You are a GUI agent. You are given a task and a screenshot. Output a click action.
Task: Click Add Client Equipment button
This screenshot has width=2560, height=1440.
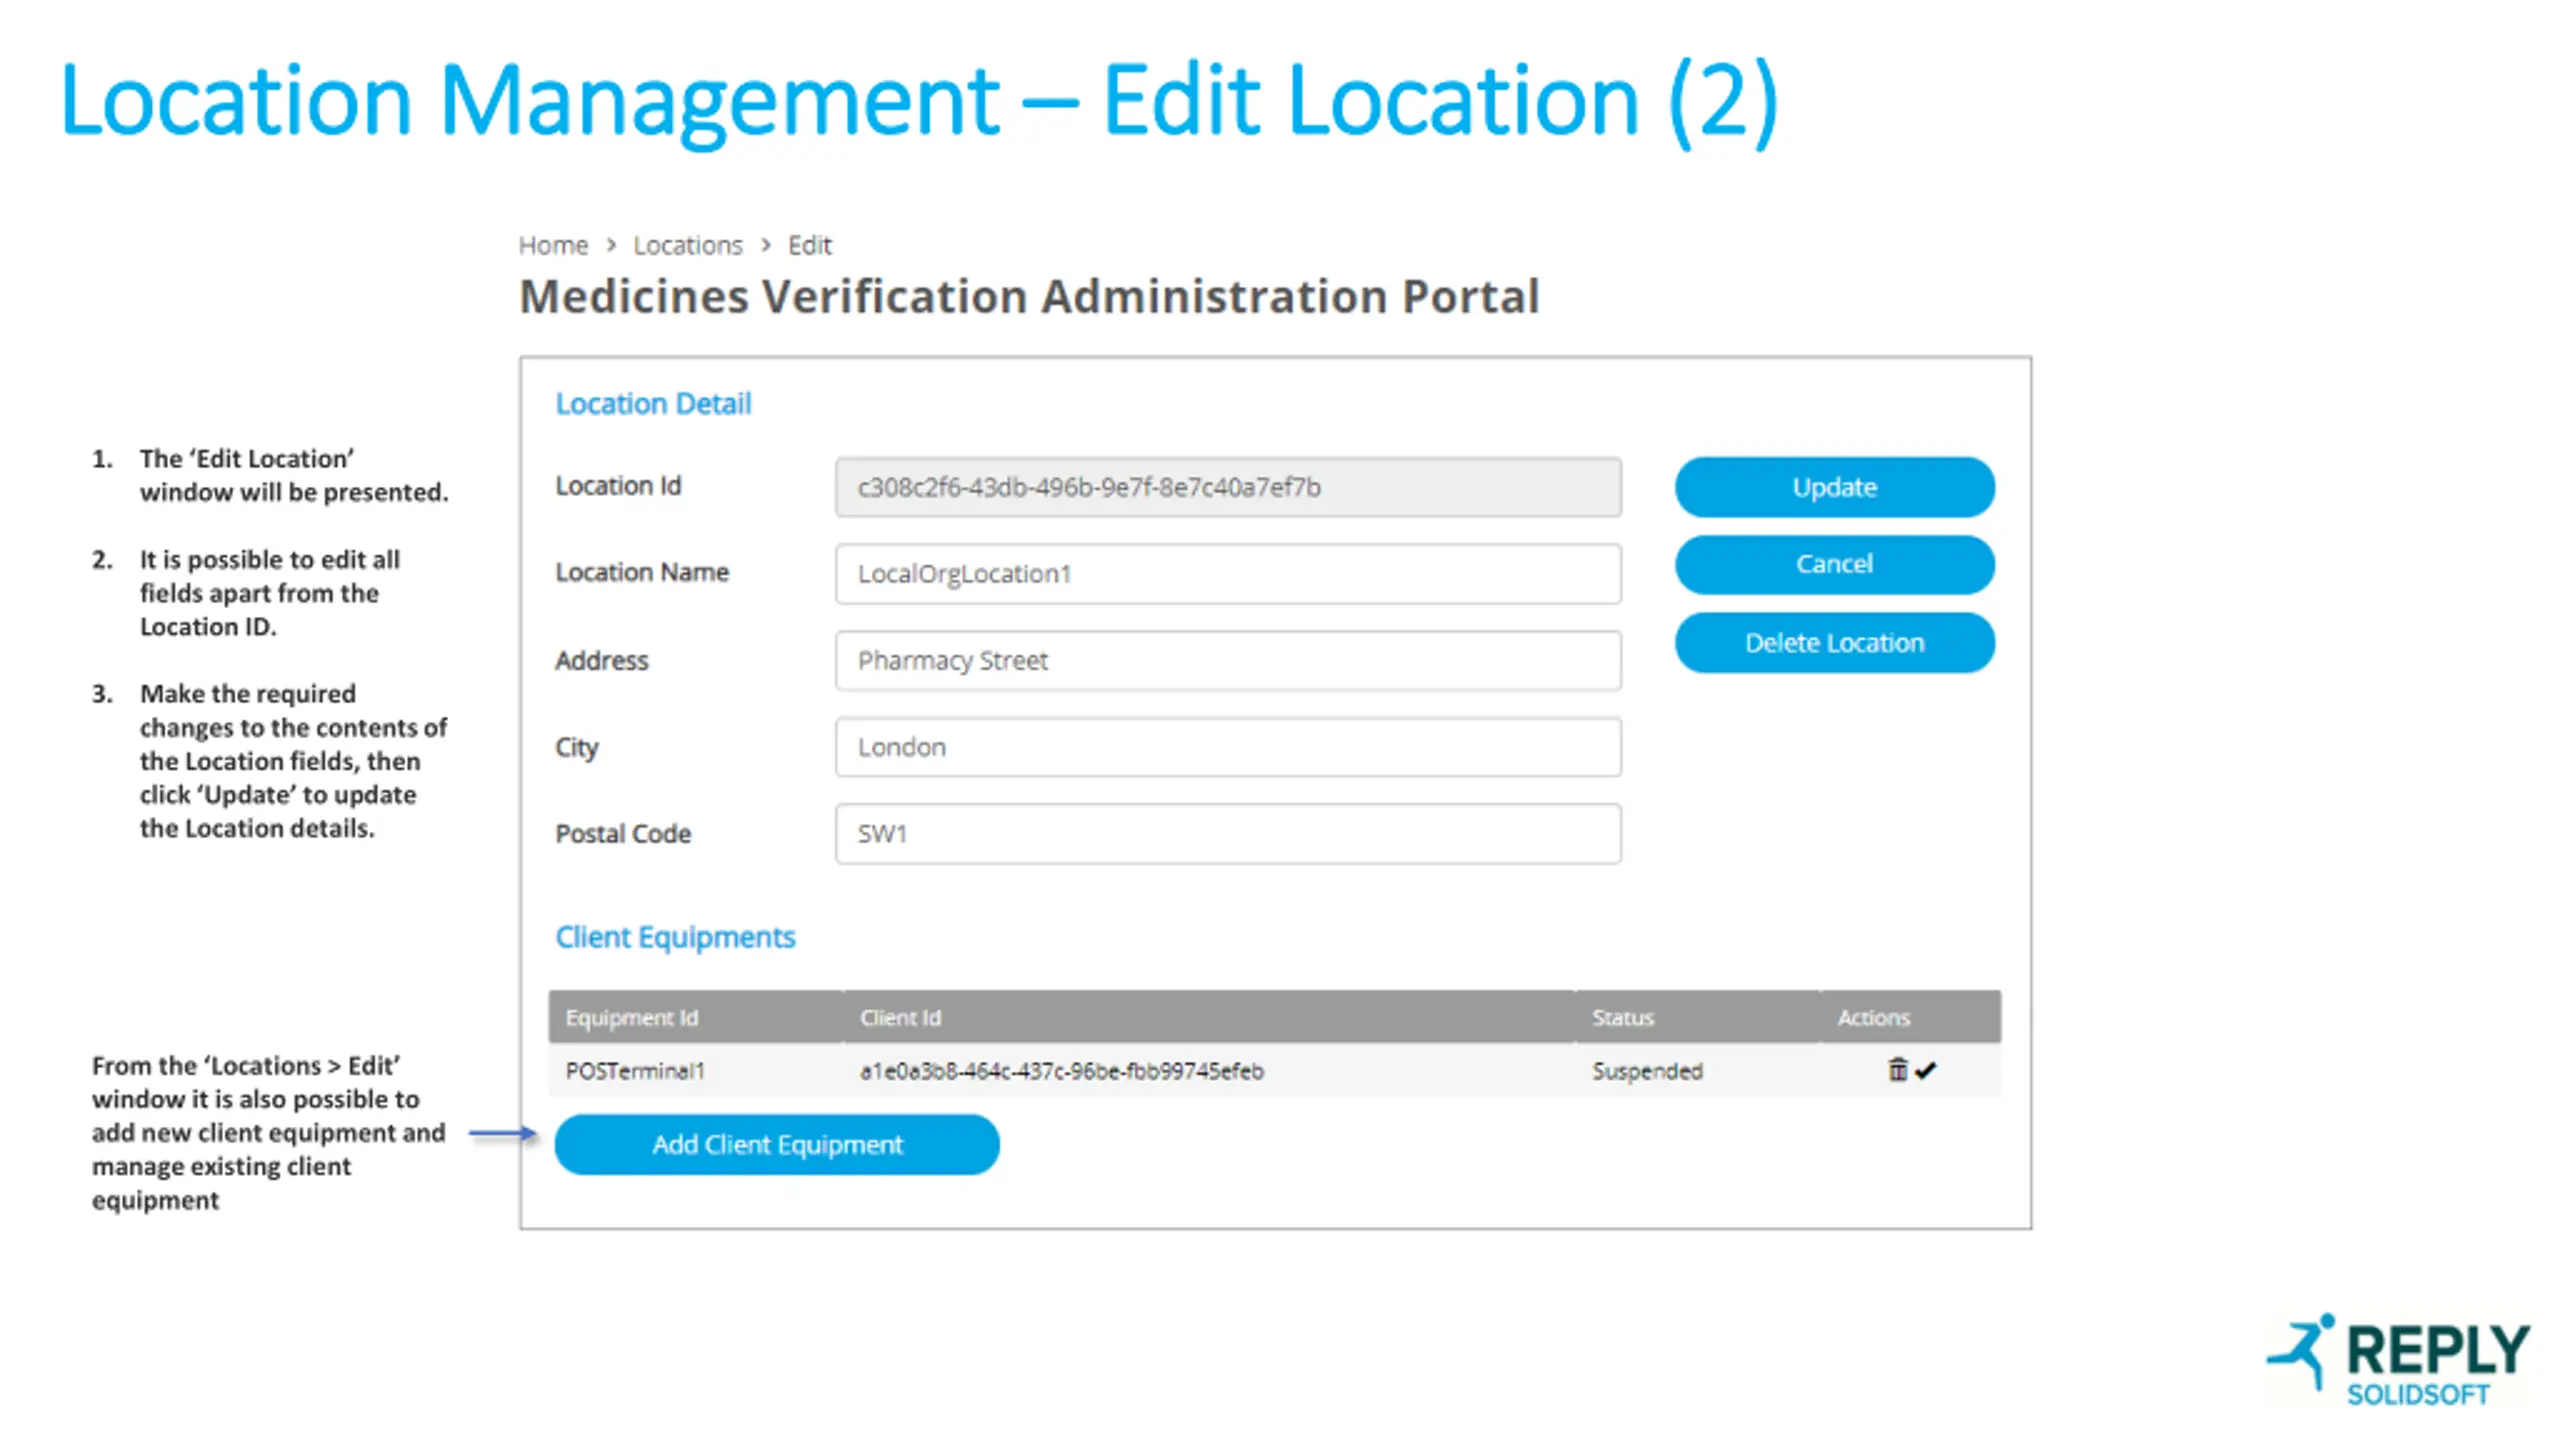pos(777,1144)
